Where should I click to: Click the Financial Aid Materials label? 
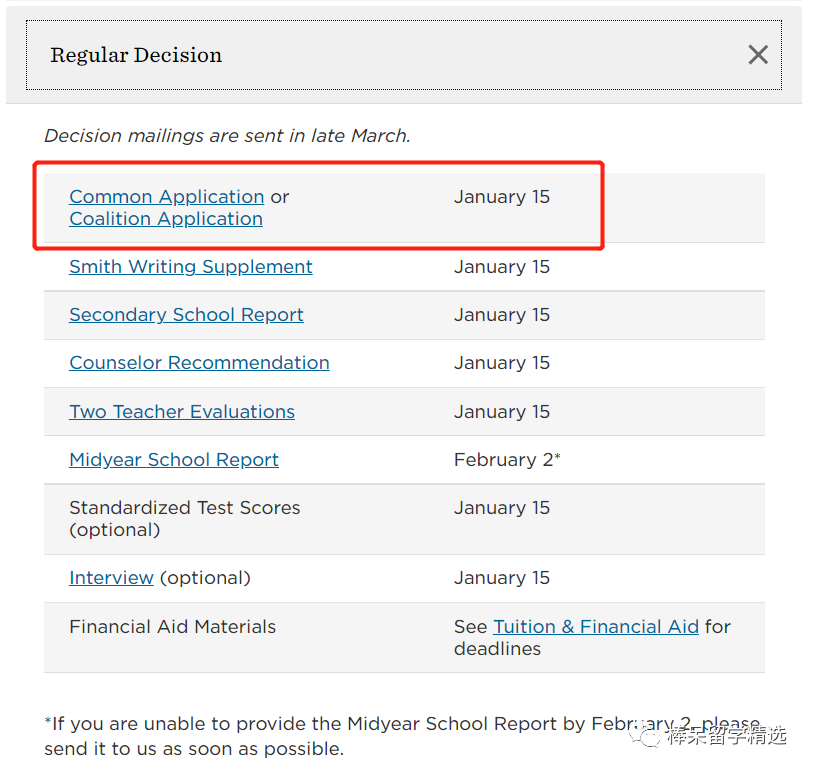[x=173, y=627]
